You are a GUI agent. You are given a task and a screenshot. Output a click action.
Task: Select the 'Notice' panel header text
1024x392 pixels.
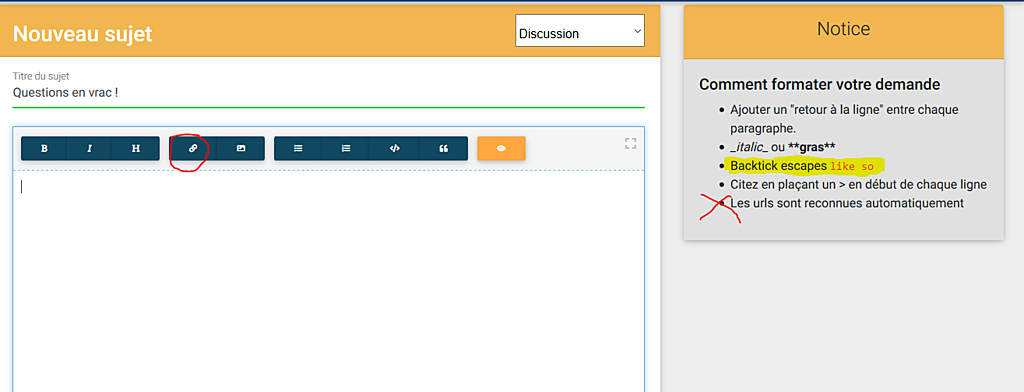point(843,29)
